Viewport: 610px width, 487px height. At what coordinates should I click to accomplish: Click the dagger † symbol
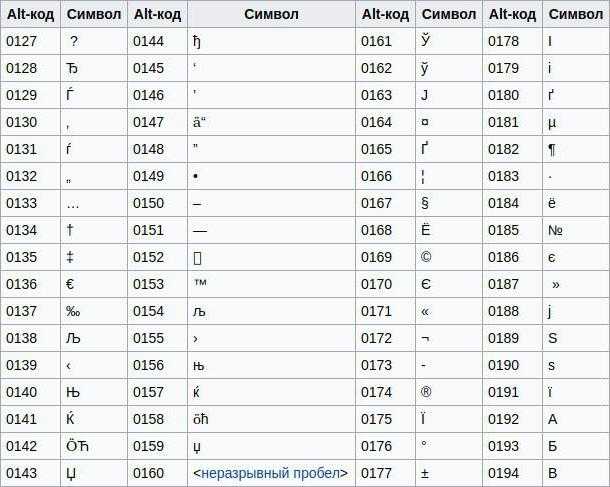coord(70,230)
